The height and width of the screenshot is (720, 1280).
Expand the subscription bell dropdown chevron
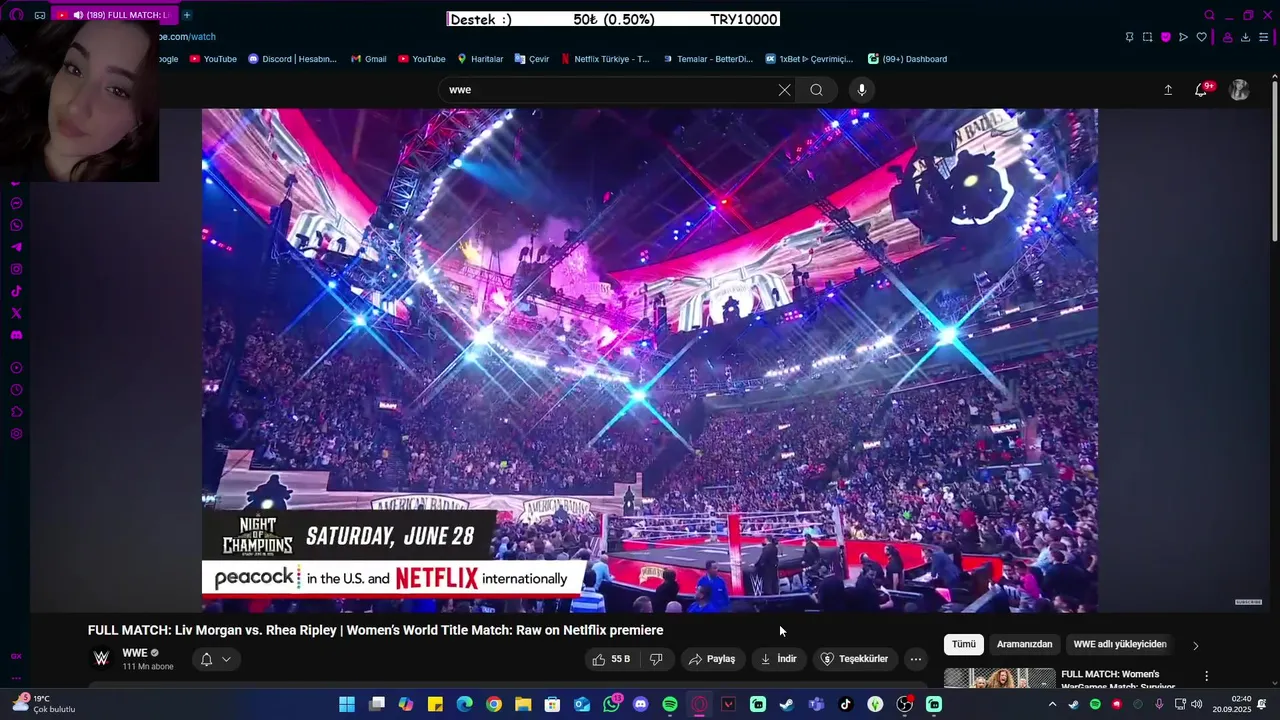(x=227, y=659)
